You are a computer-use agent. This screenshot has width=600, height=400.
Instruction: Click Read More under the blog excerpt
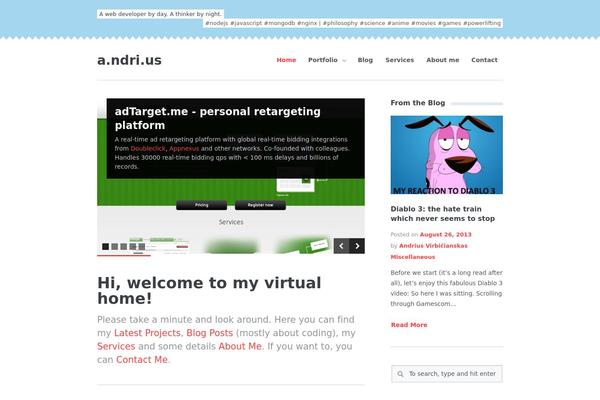click(x=409, y=325)
